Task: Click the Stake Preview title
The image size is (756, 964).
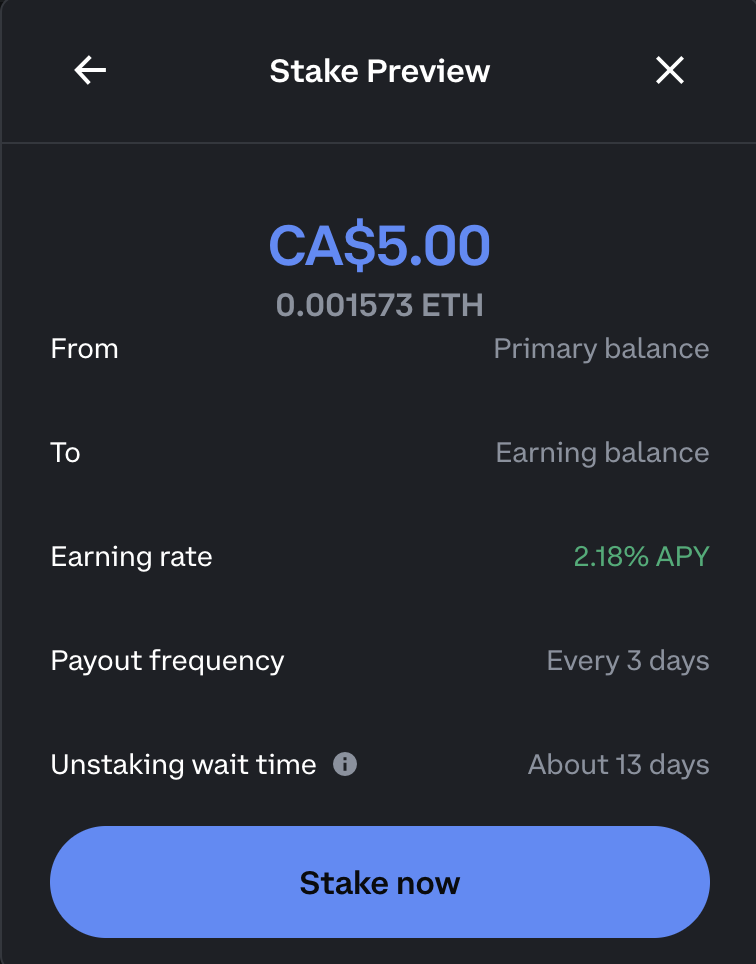Action: point(380,71)
